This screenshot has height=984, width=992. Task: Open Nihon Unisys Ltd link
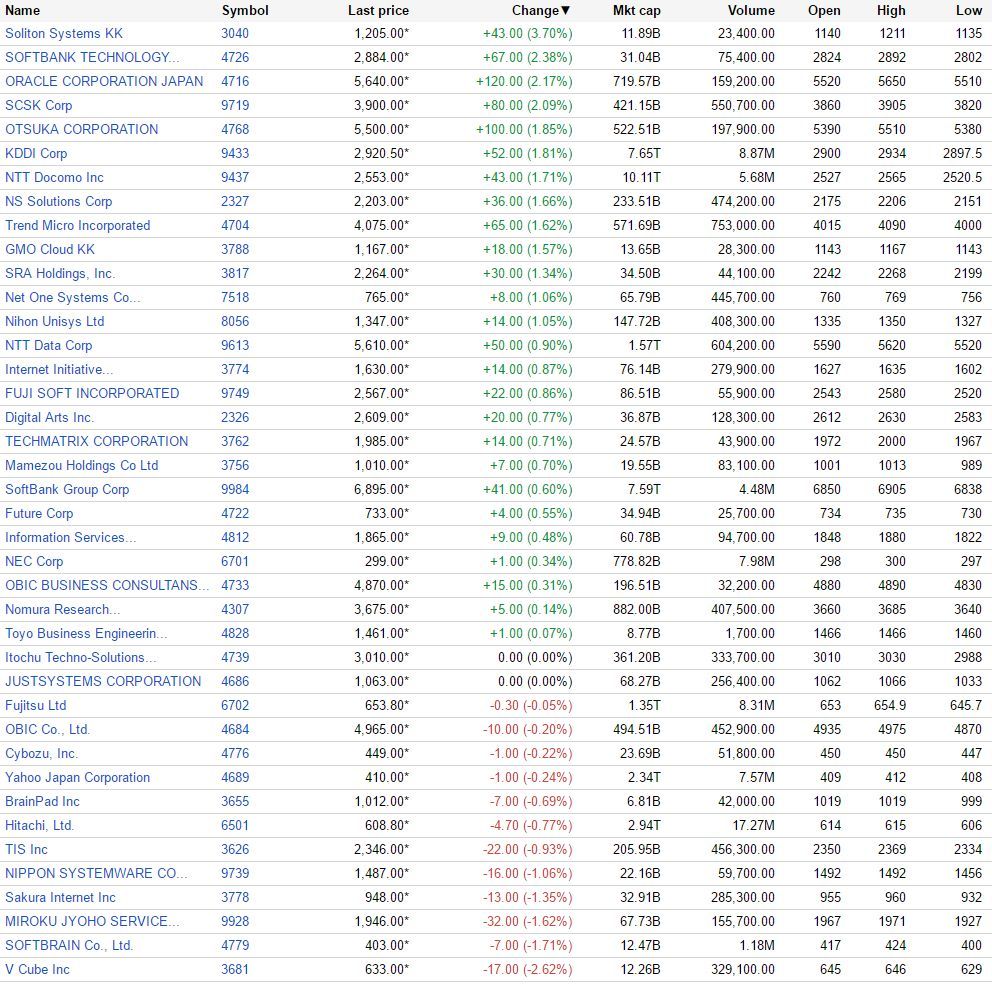pos(54,322)
